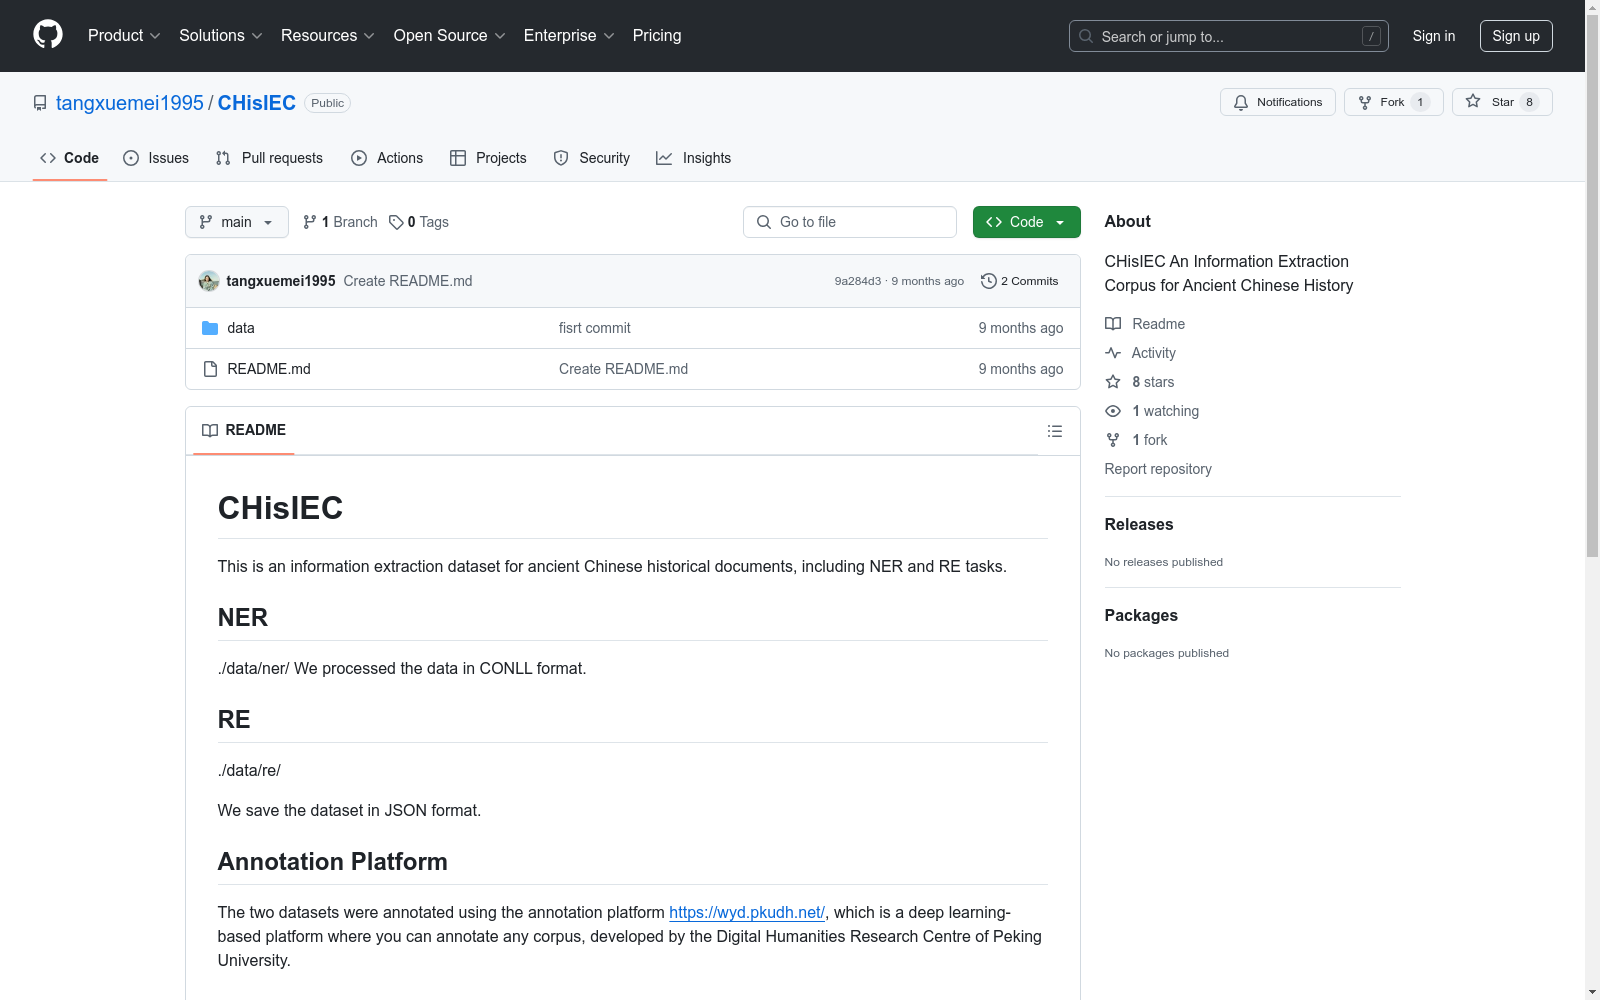1600x1000 pixels.
Task: Open the main branch selector dropdown
Action: pyautogui.click(x=237, y=222)
